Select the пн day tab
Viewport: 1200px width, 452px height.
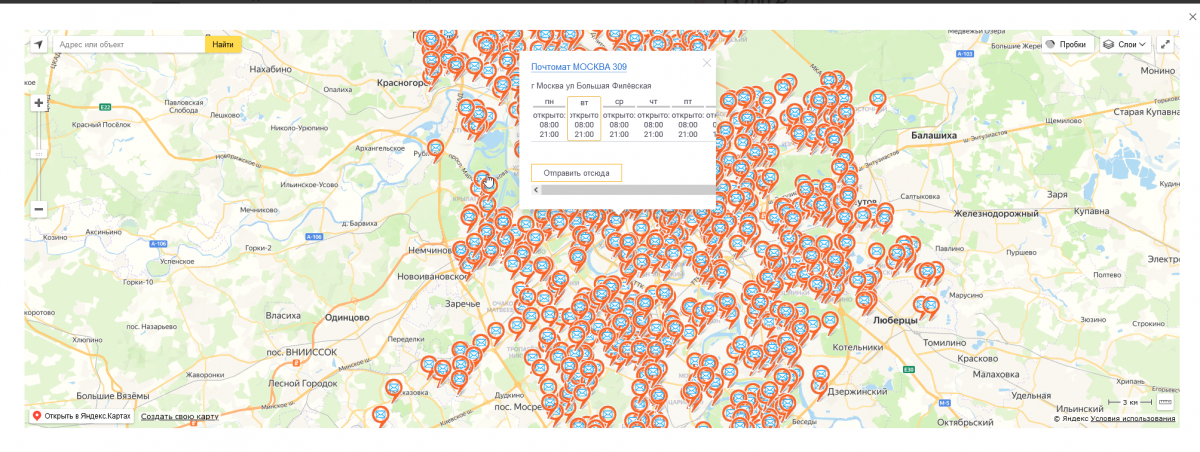549,102
